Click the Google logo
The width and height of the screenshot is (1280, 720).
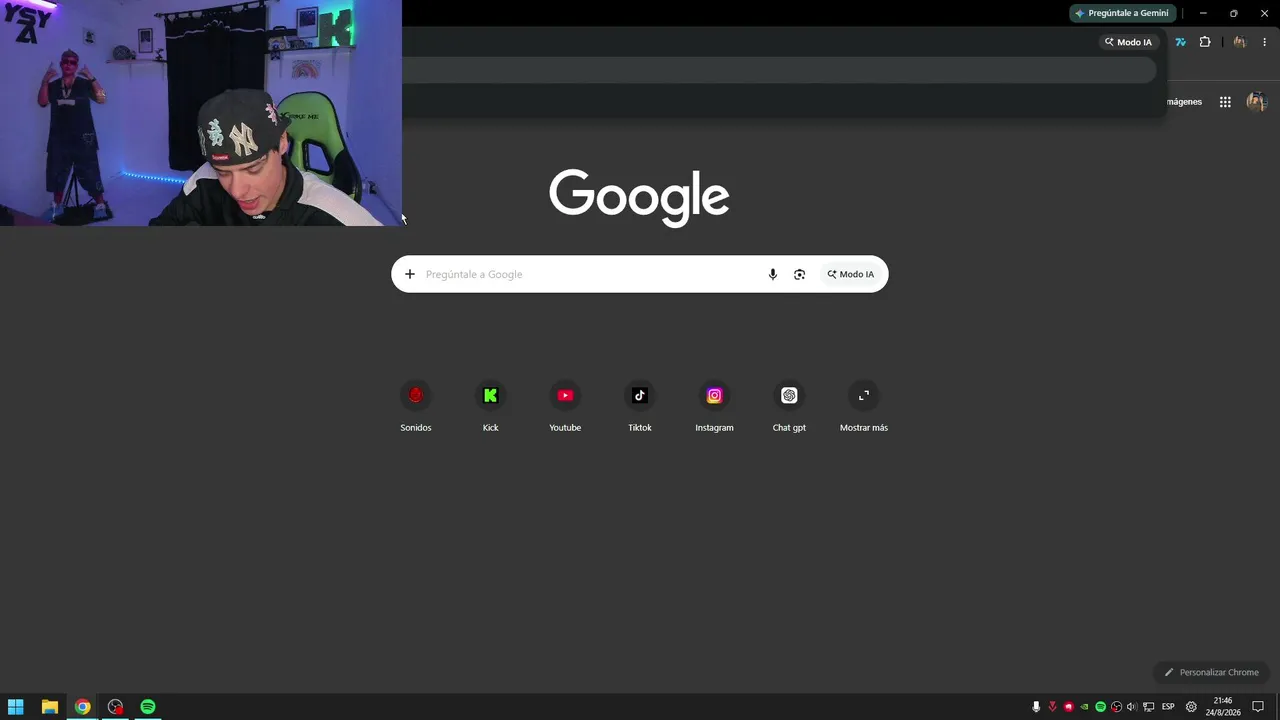[639, 197]
